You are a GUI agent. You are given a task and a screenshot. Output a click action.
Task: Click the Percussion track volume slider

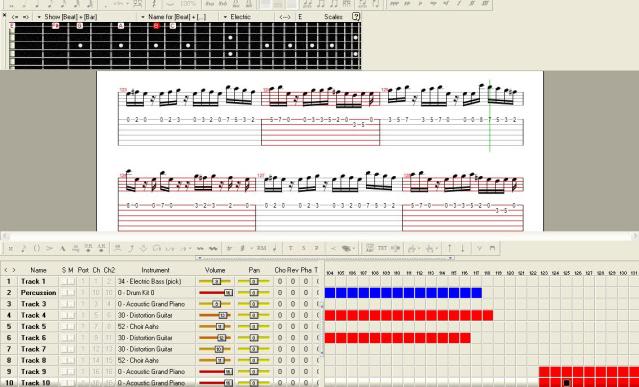(x=215, y=293)
